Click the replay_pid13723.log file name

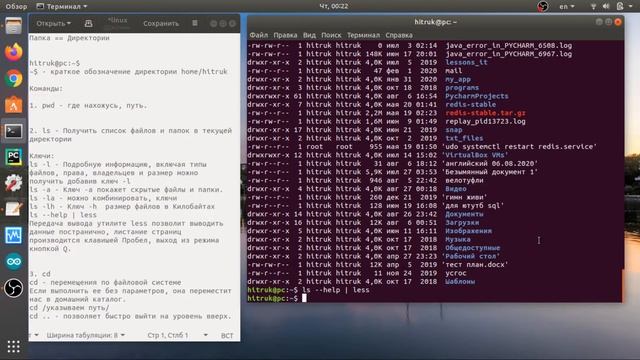tap(485, 121)
